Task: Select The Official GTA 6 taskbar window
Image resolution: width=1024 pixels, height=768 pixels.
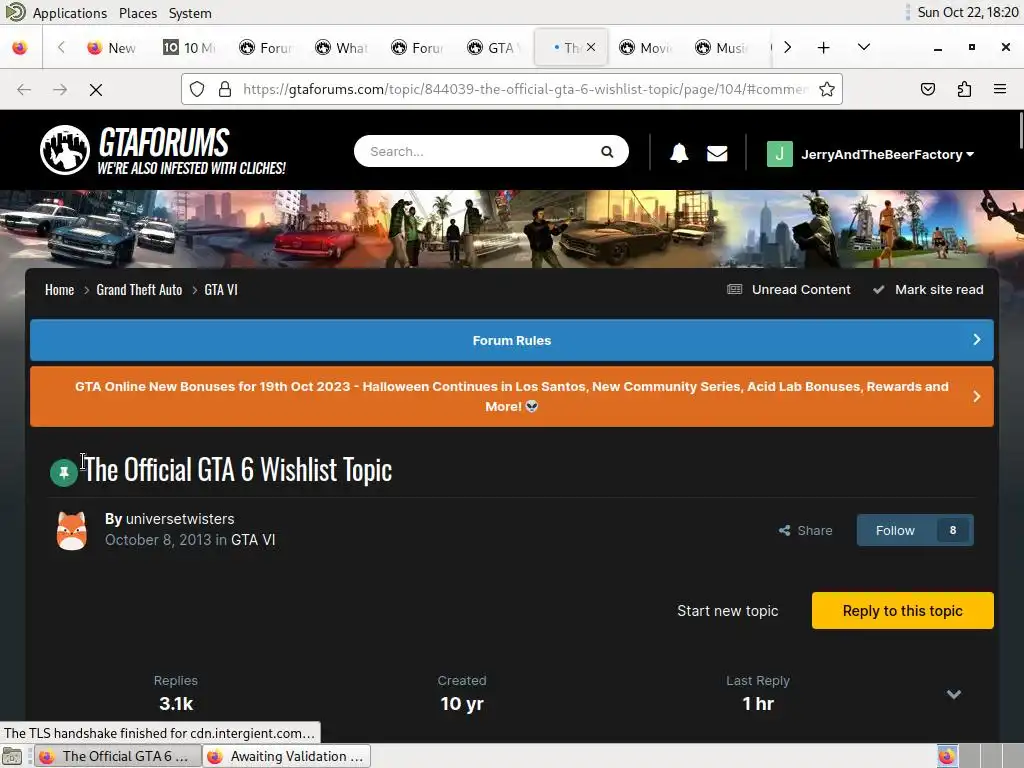Action: (x=118, y=756)
